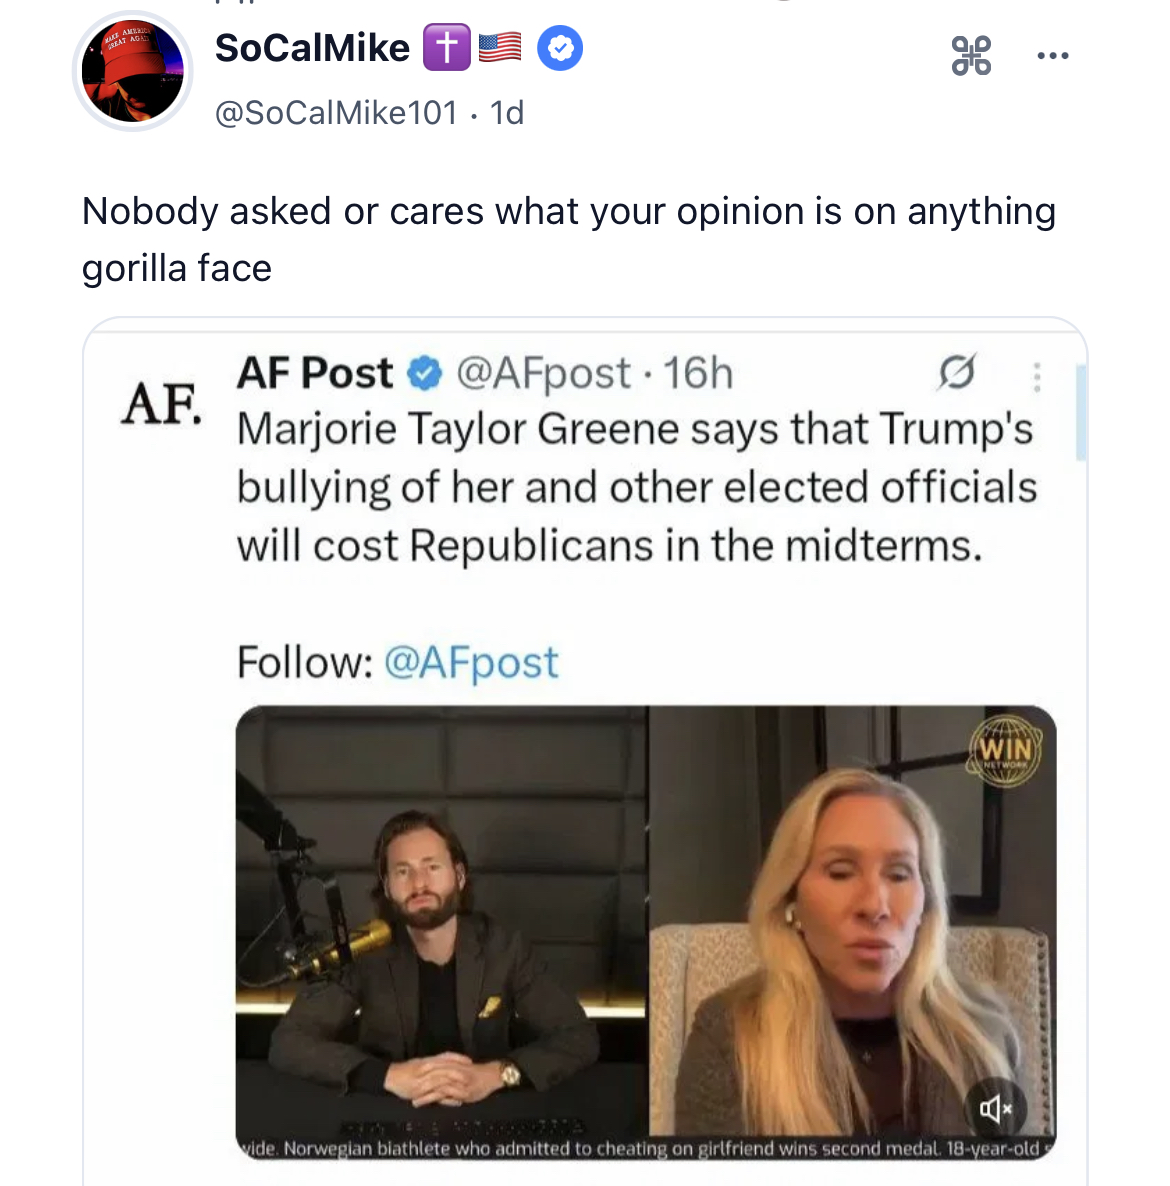The height and width of the screenshot is (1186, 1170).
Task: Click the AF Post account name
Action: (315, 373)
